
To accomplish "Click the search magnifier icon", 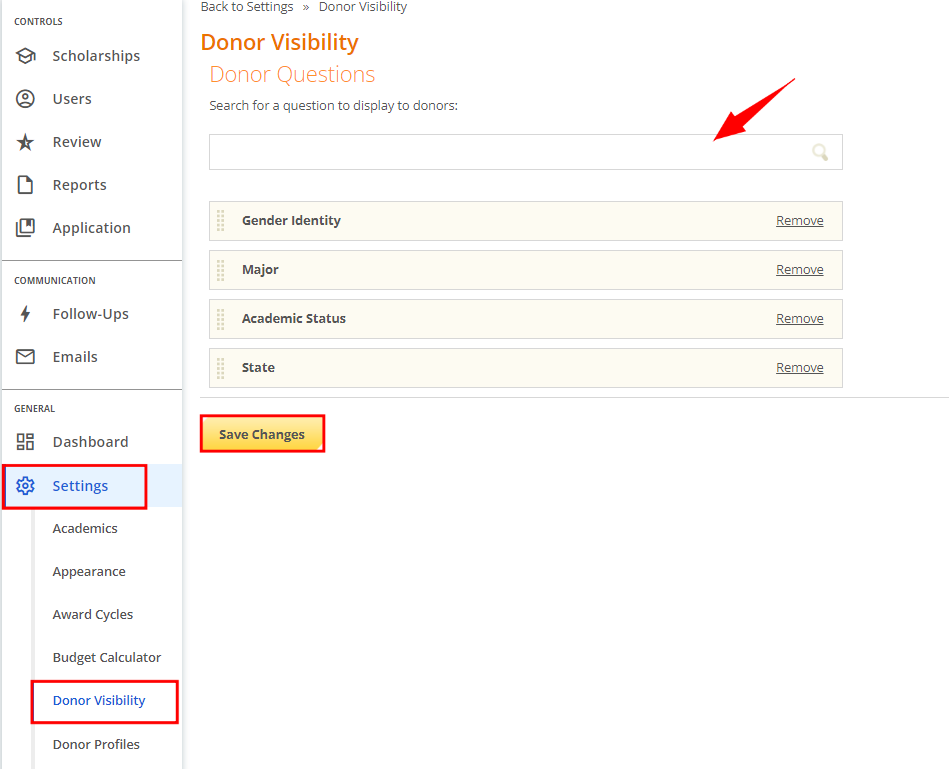I will click(x=820, y=151).
